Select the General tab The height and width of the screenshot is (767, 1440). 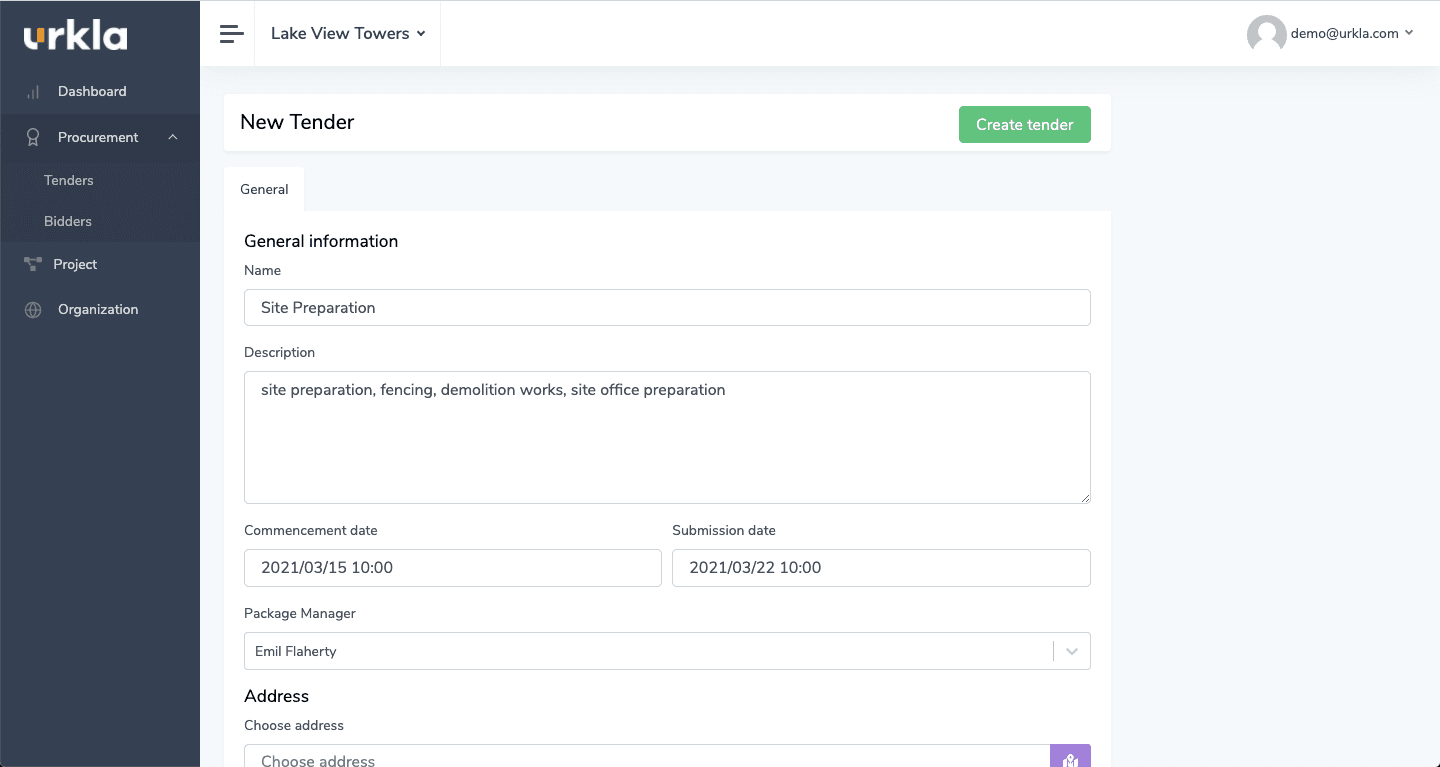tap(264, 189)
